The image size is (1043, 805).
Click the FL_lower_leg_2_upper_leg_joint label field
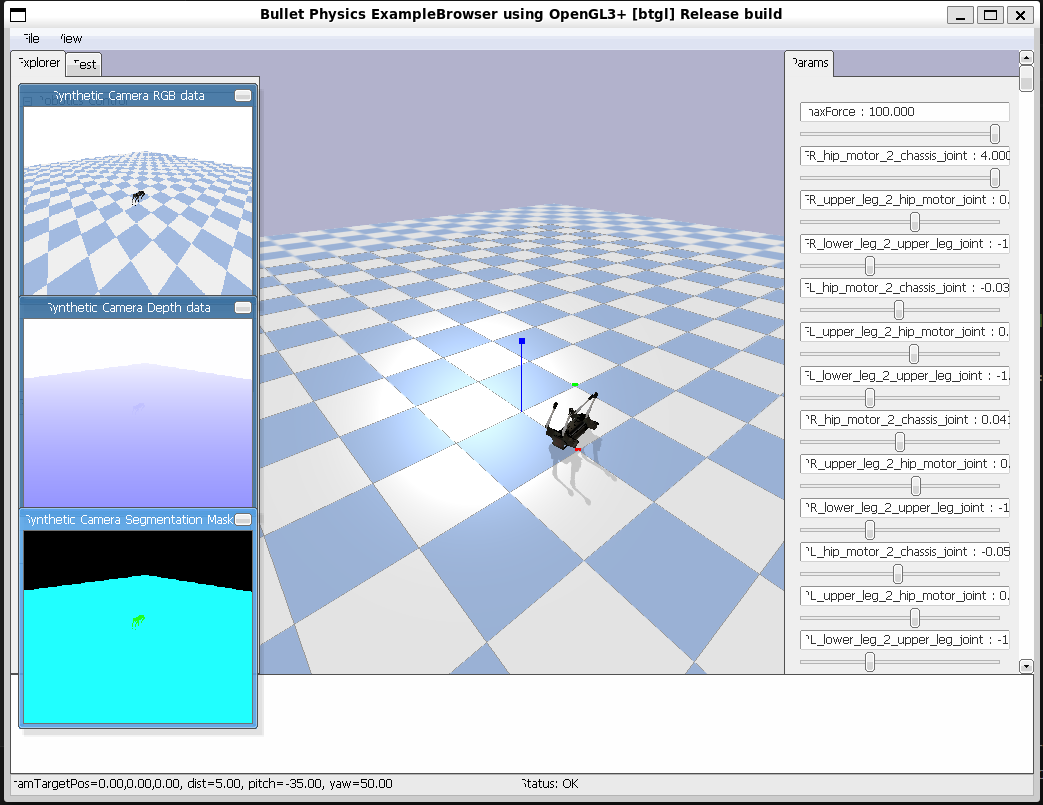tap(905, 376)
